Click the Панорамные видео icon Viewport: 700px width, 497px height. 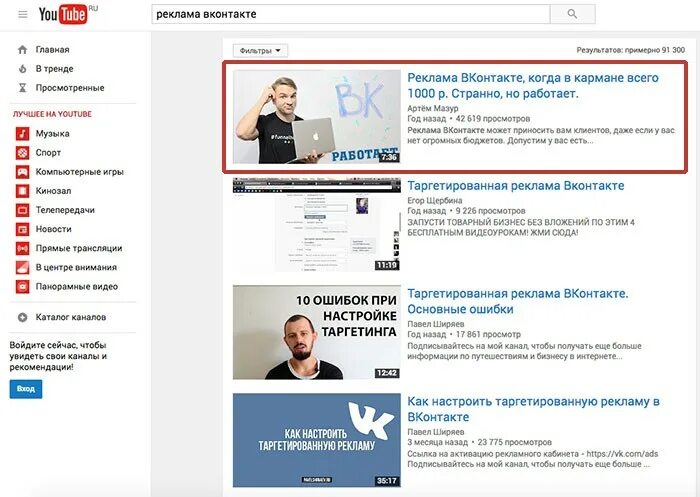[x=22, y=287]
